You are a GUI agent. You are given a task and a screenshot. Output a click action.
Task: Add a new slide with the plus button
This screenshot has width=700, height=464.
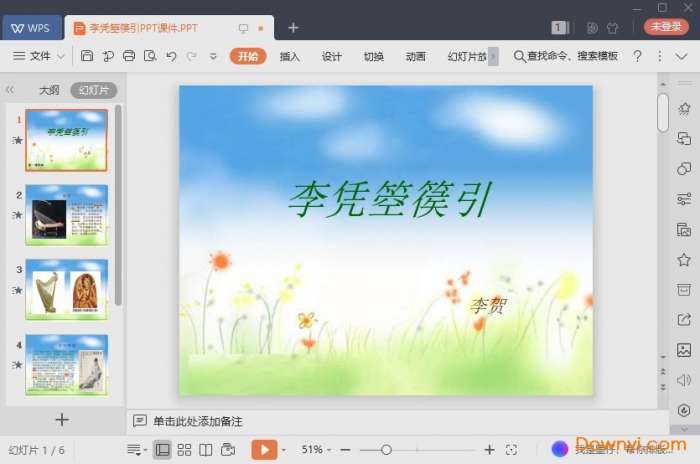62,420
